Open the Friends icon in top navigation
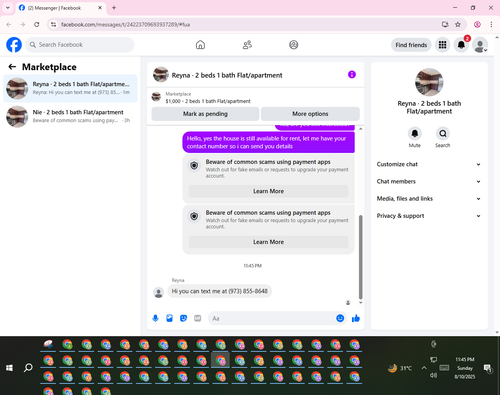This screenshot has height=395, width=500. click(247, 45)
